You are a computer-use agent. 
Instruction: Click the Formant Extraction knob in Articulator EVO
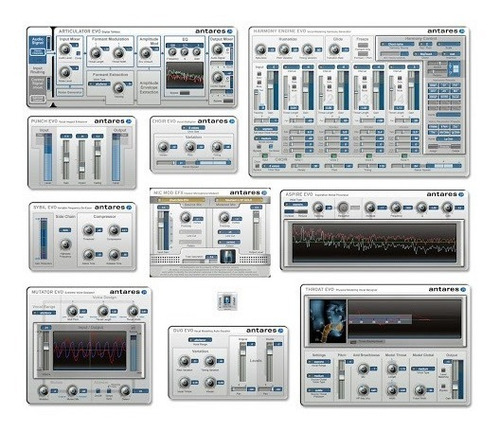click(118, 88)
